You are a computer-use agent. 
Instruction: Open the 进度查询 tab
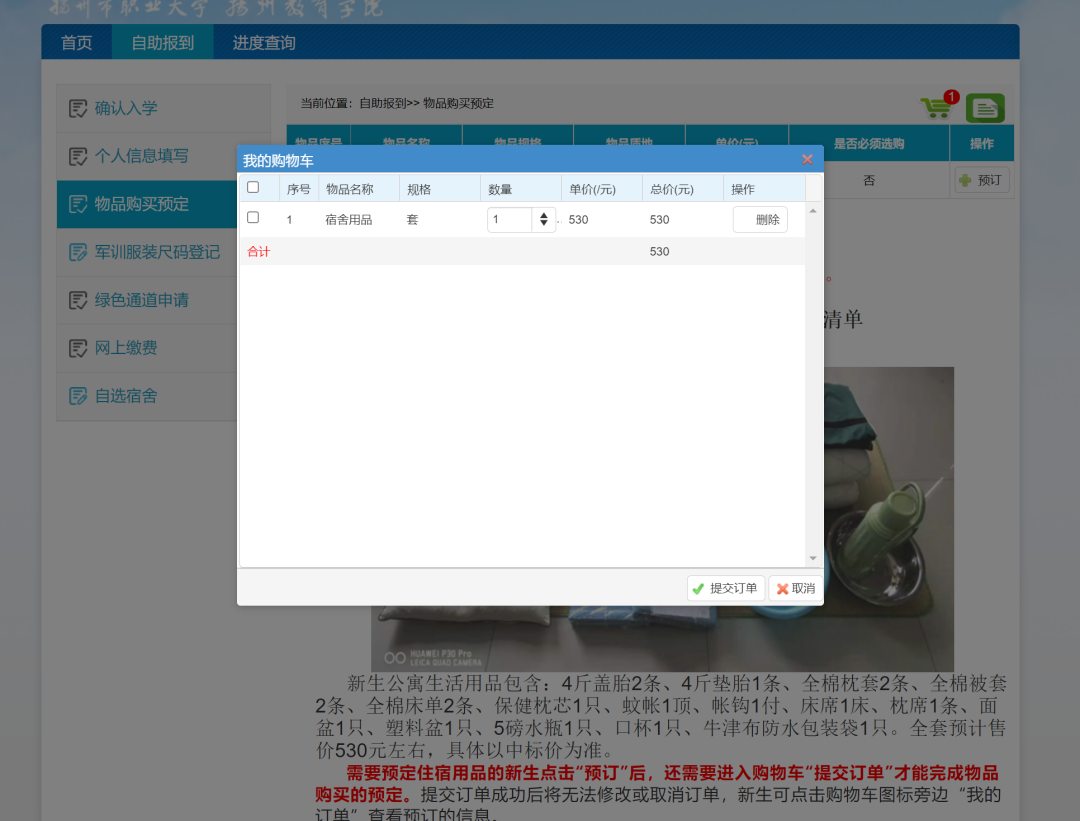[264, 43]
